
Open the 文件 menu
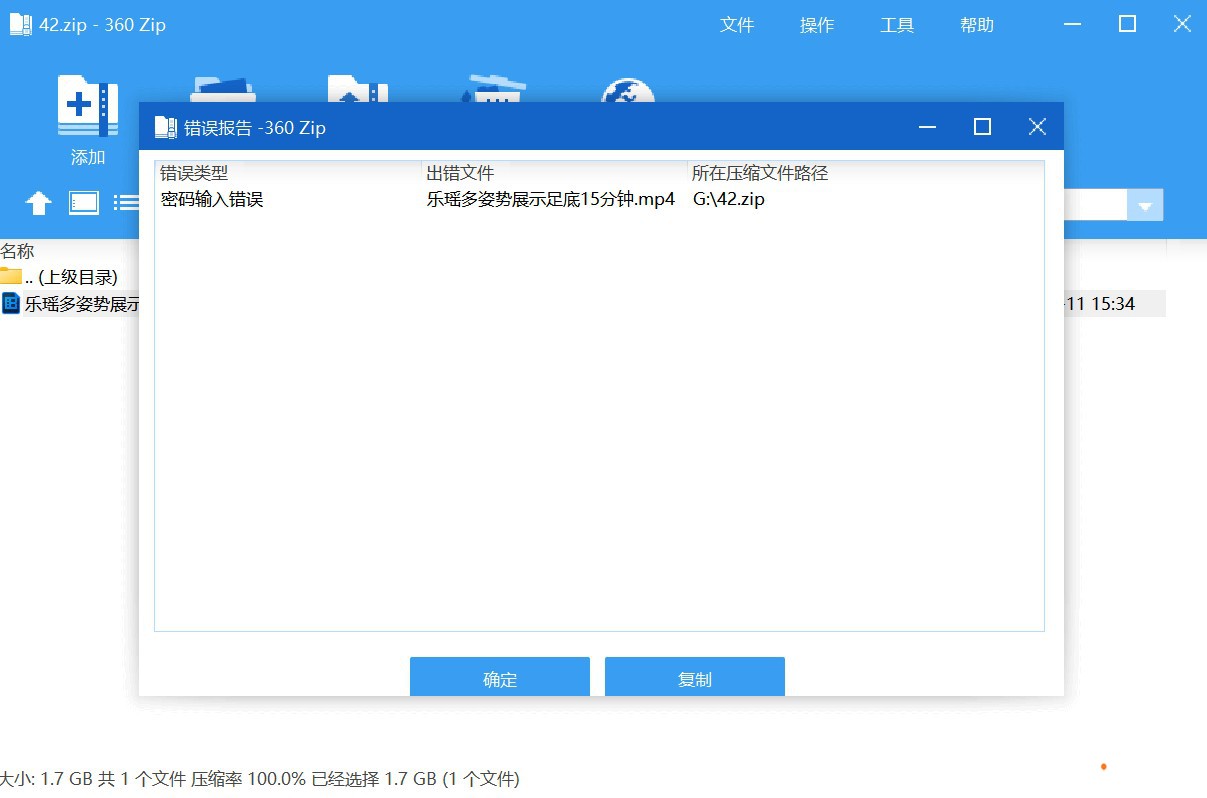(736, 25)
